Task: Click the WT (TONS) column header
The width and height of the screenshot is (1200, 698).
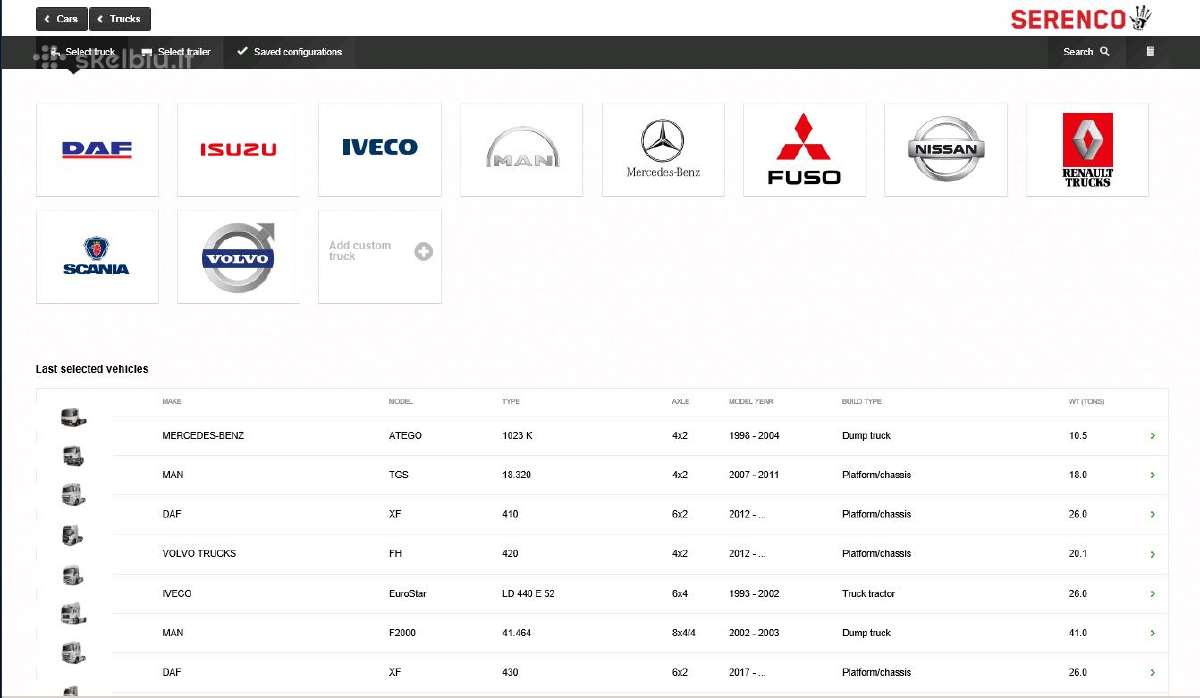Action: point(1086,402)
